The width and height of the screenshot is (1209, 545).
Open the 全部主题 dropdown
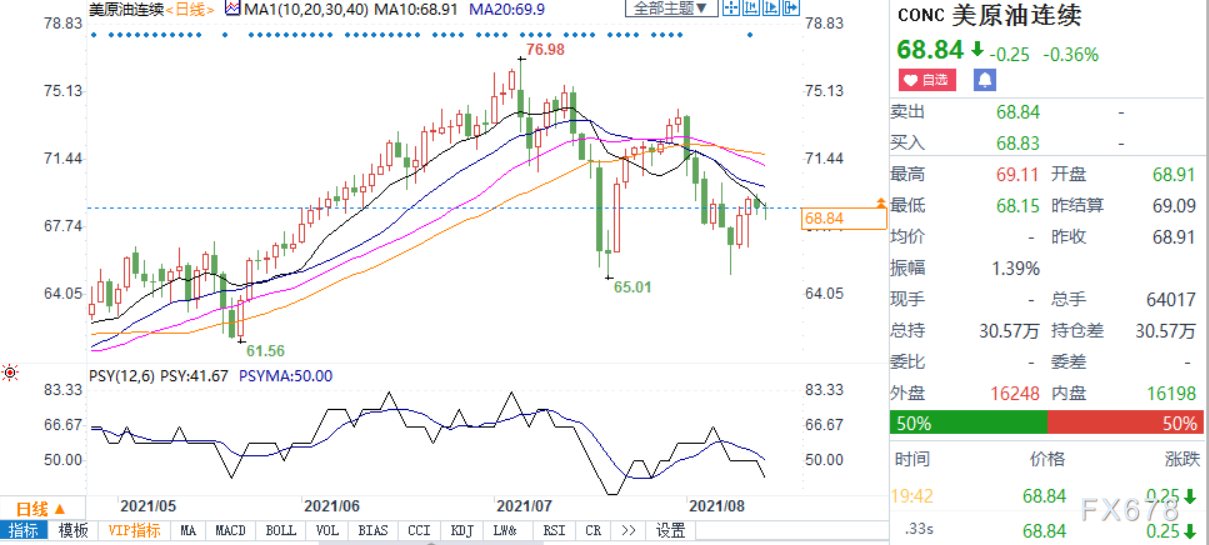click(x=672, y=9)
